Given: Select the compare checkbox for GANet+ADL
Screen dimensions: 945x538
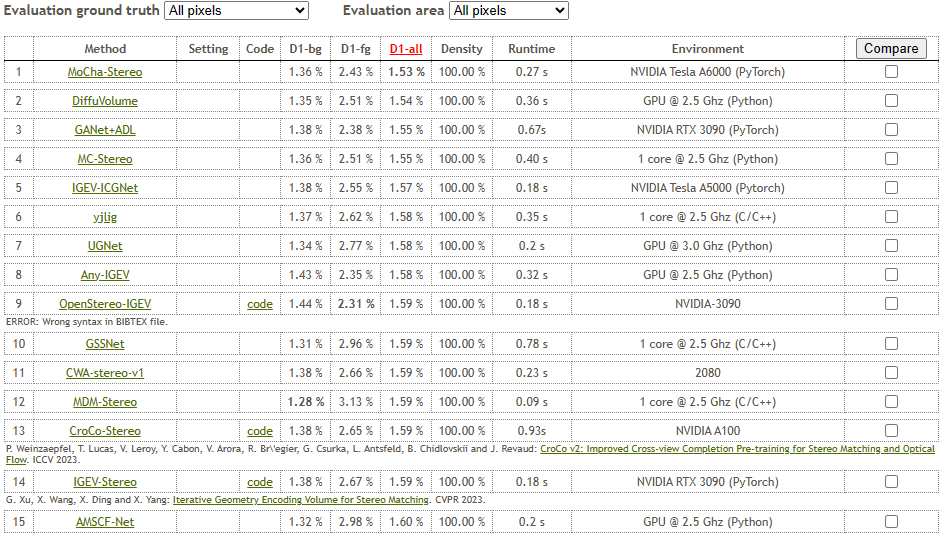Looking at the screenshot, I should (891, 130).
